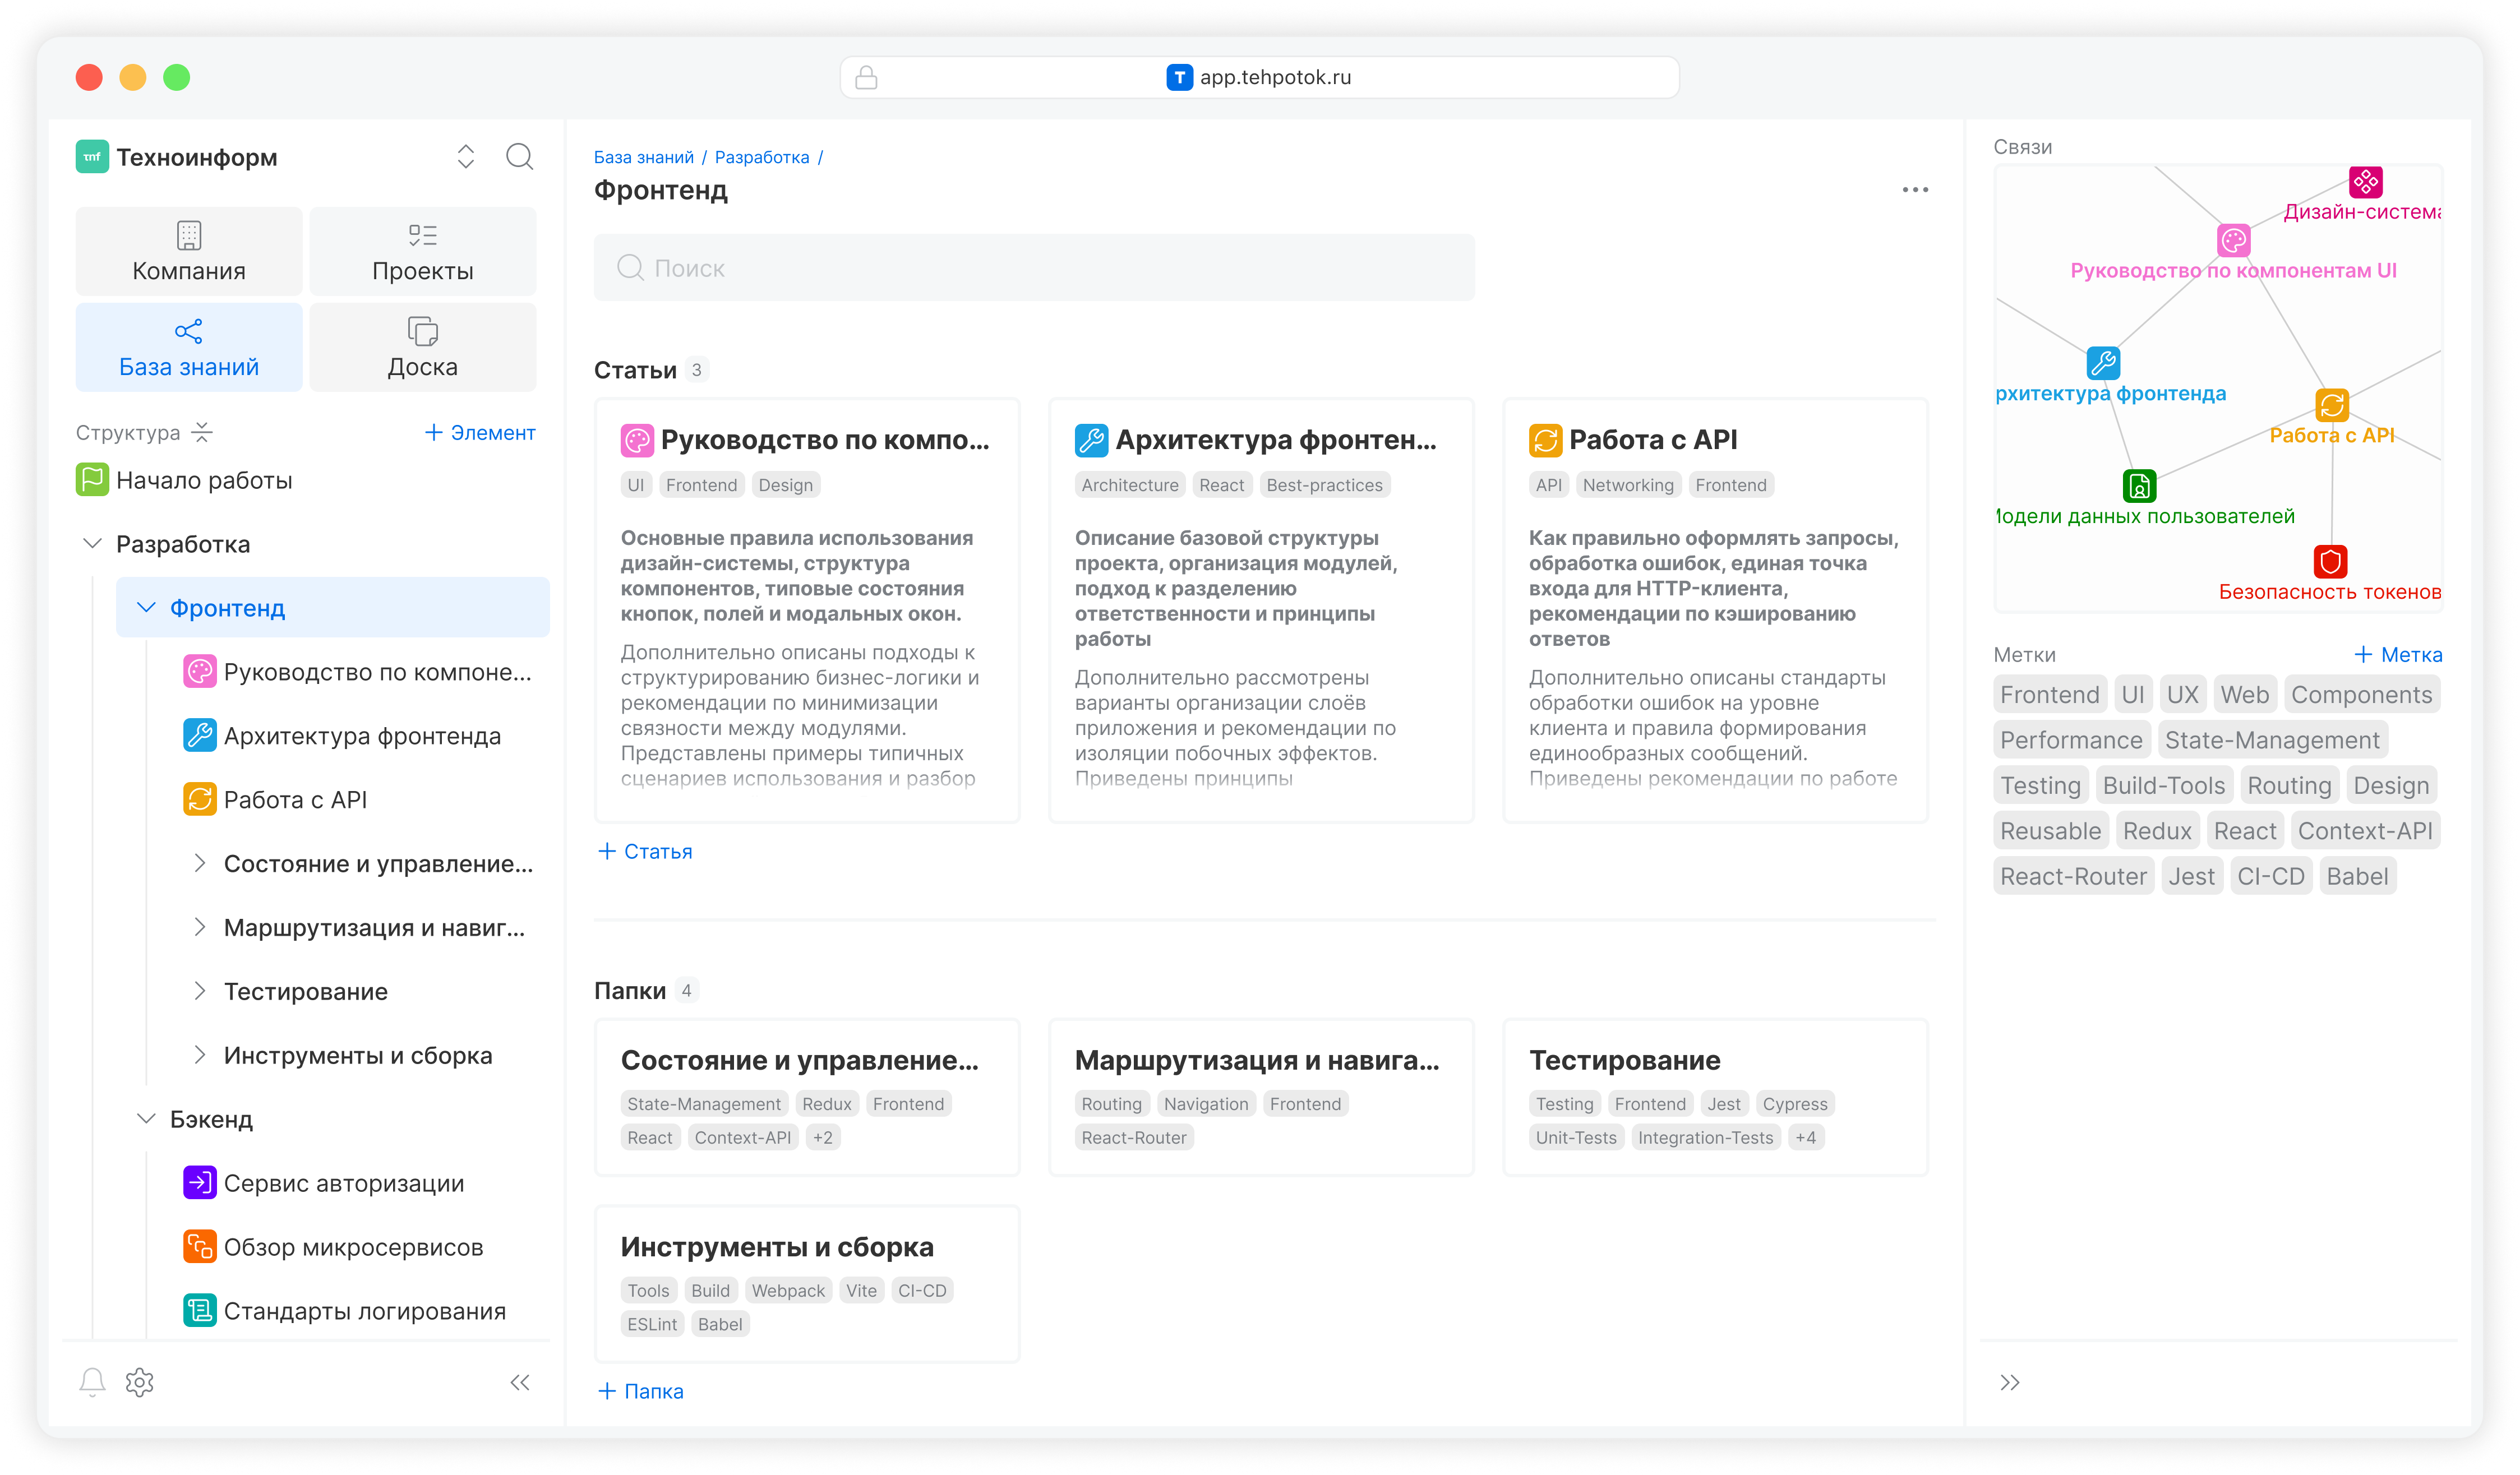Viewport: 2520px width, 1475px height.
Task: Open the Доска tab
Action: (422, 347)
